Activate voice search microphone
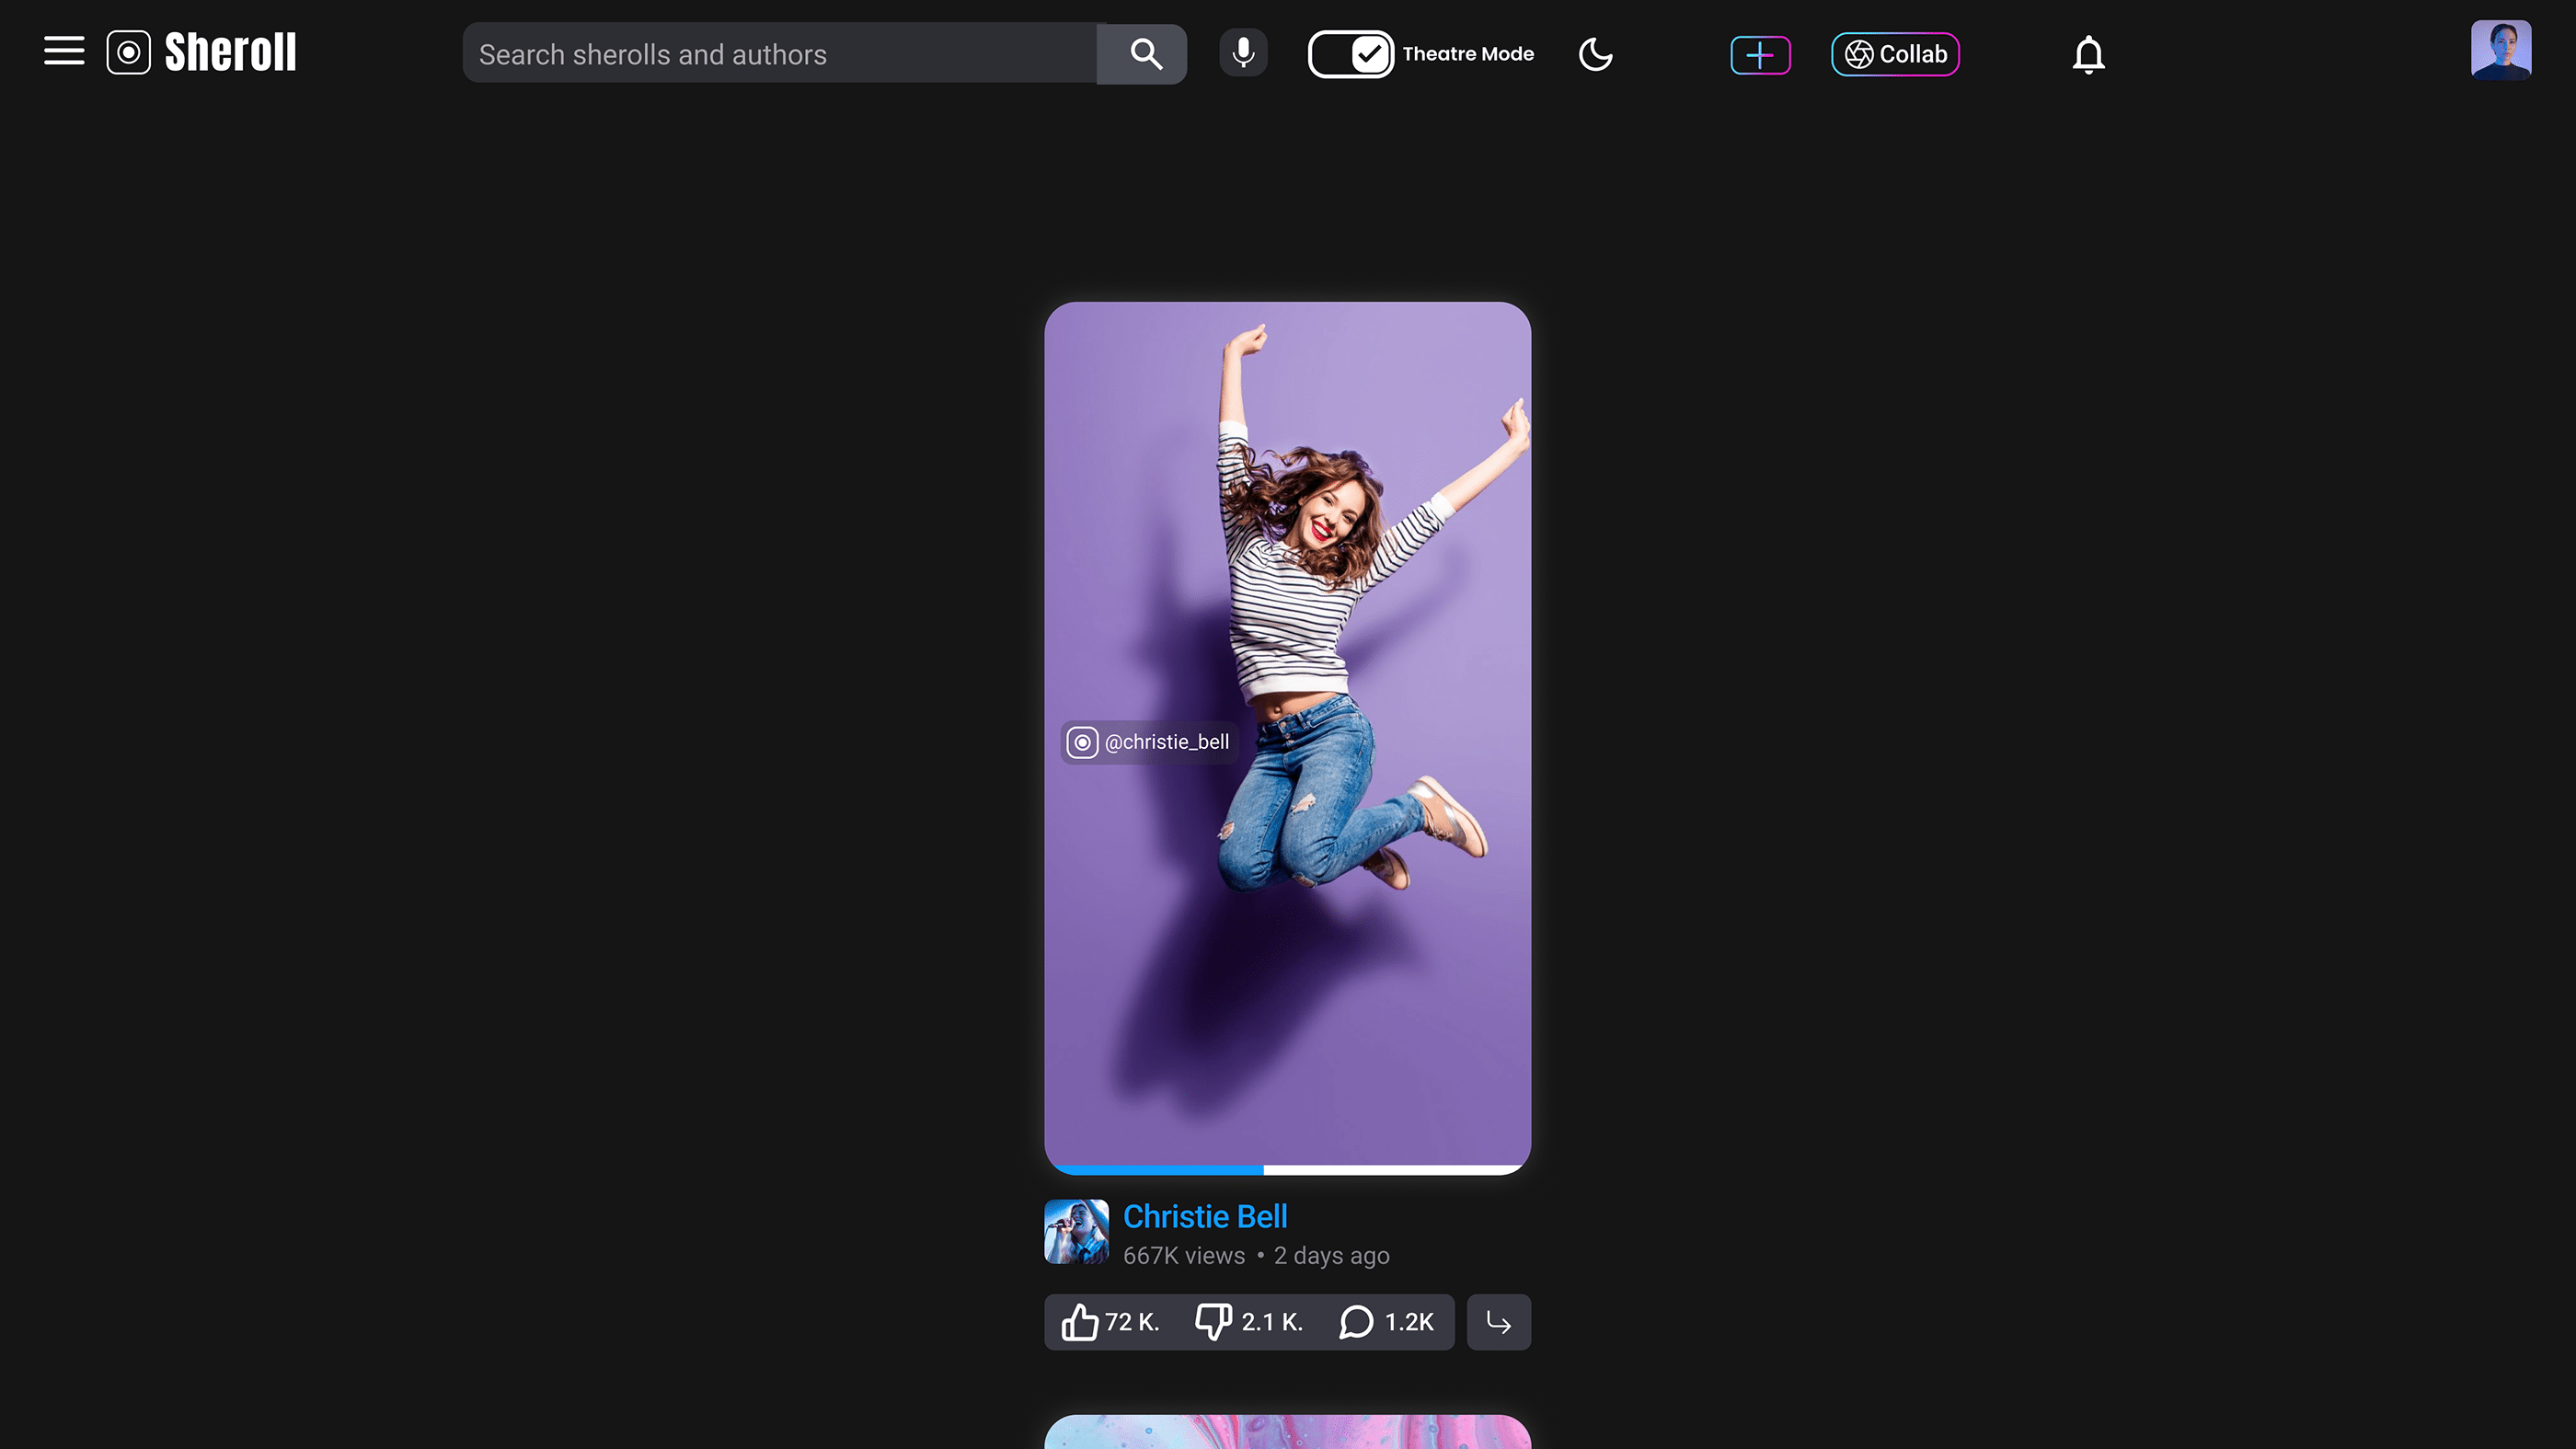The height and width of the screenshot is (1449, 2576). (x=1243, y=53)
